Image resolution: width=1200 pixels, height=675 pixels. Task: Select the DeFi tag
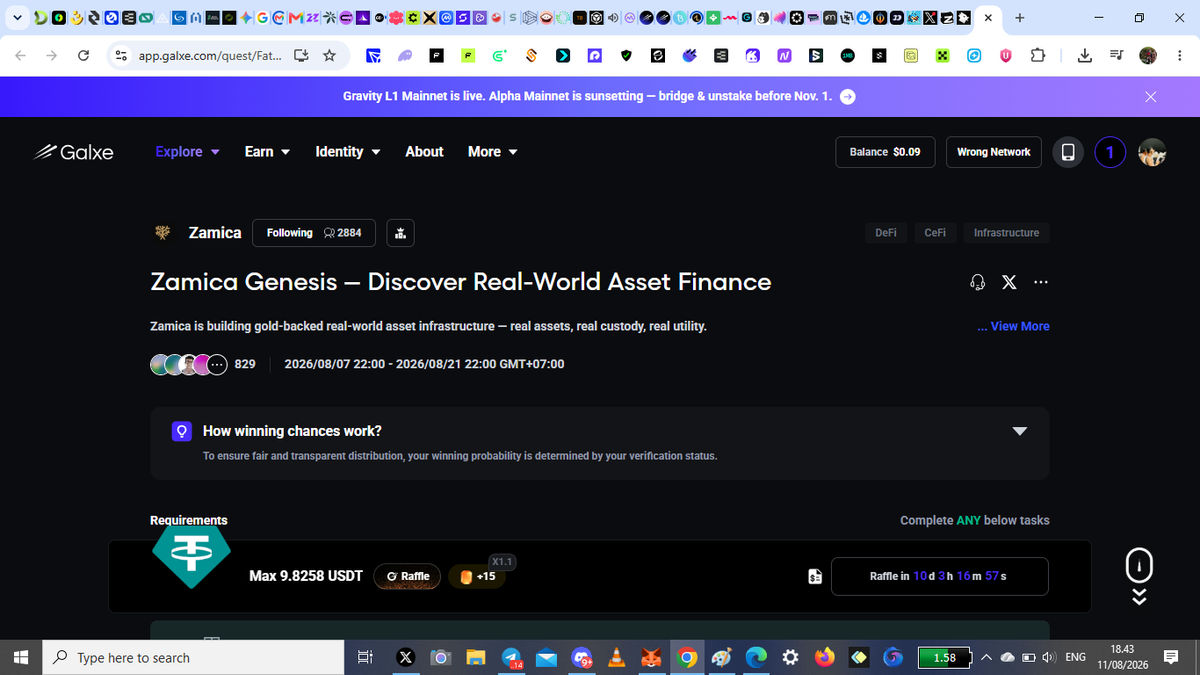click(886, 233)
